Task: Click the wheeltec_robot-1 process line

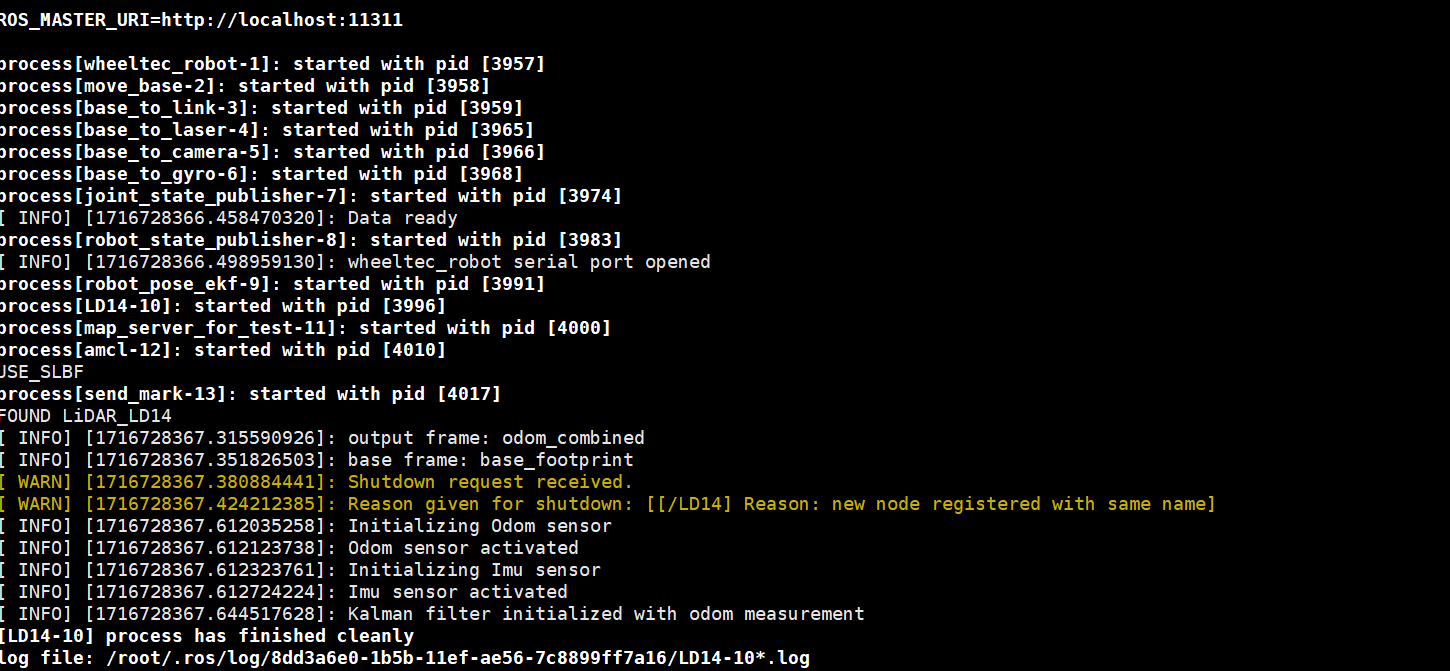Action: pyautogui.click(x=272, y=64)
